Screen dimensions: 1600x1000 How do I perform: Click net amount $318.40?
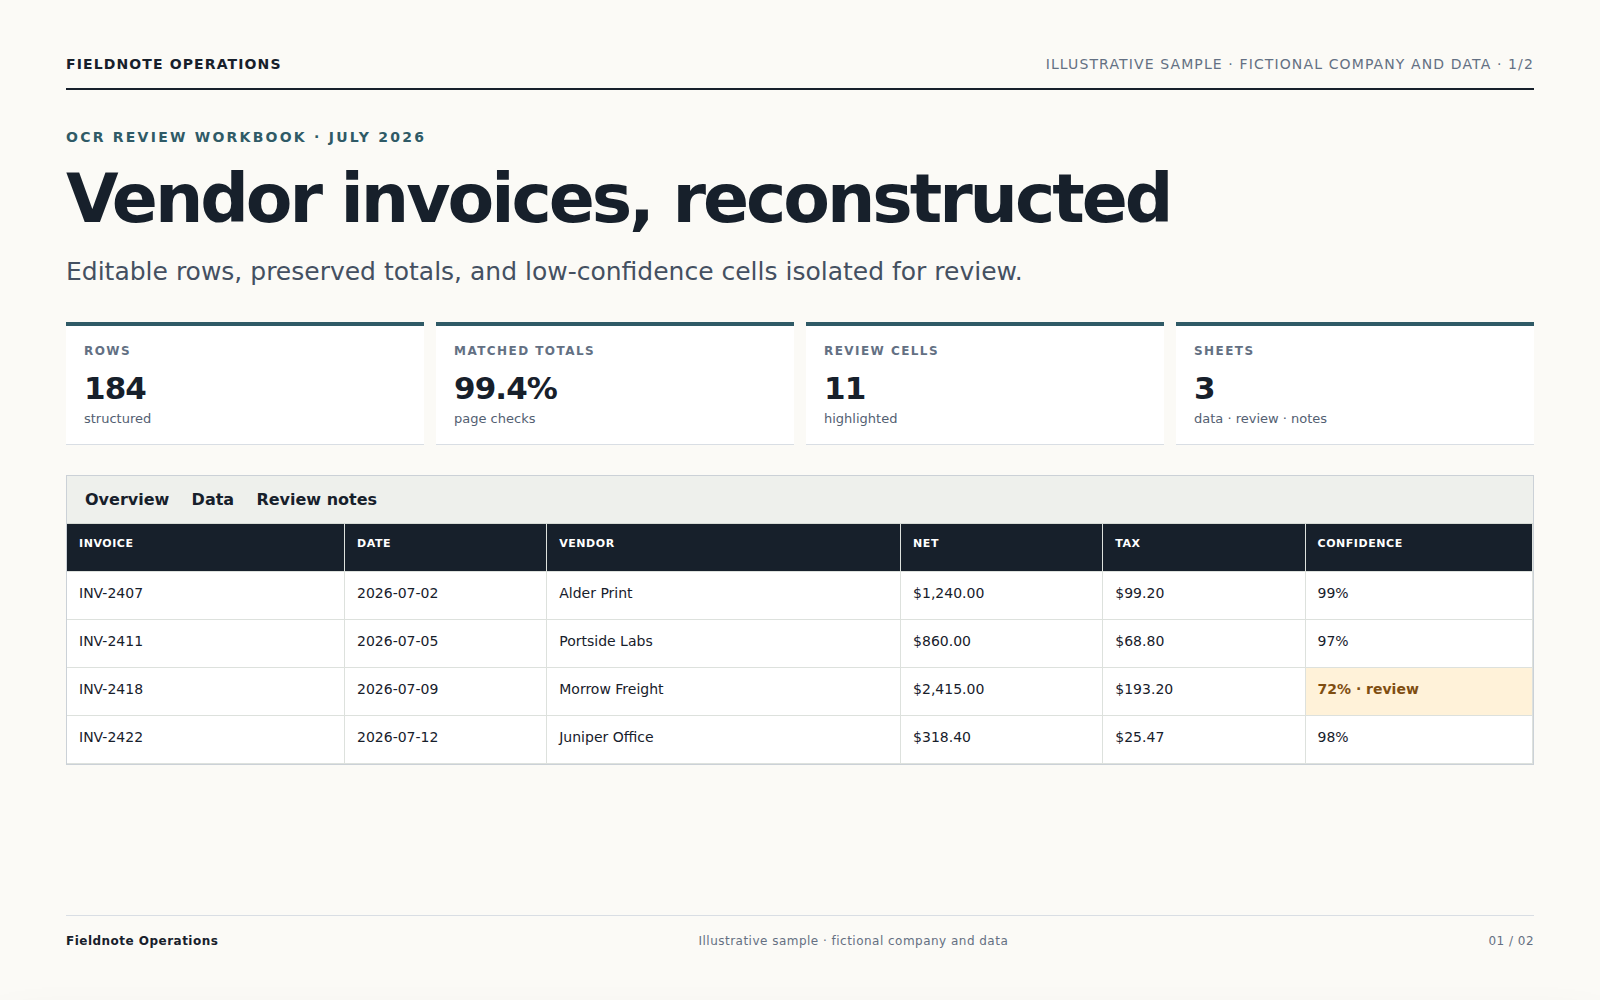tap(1002, 739)
